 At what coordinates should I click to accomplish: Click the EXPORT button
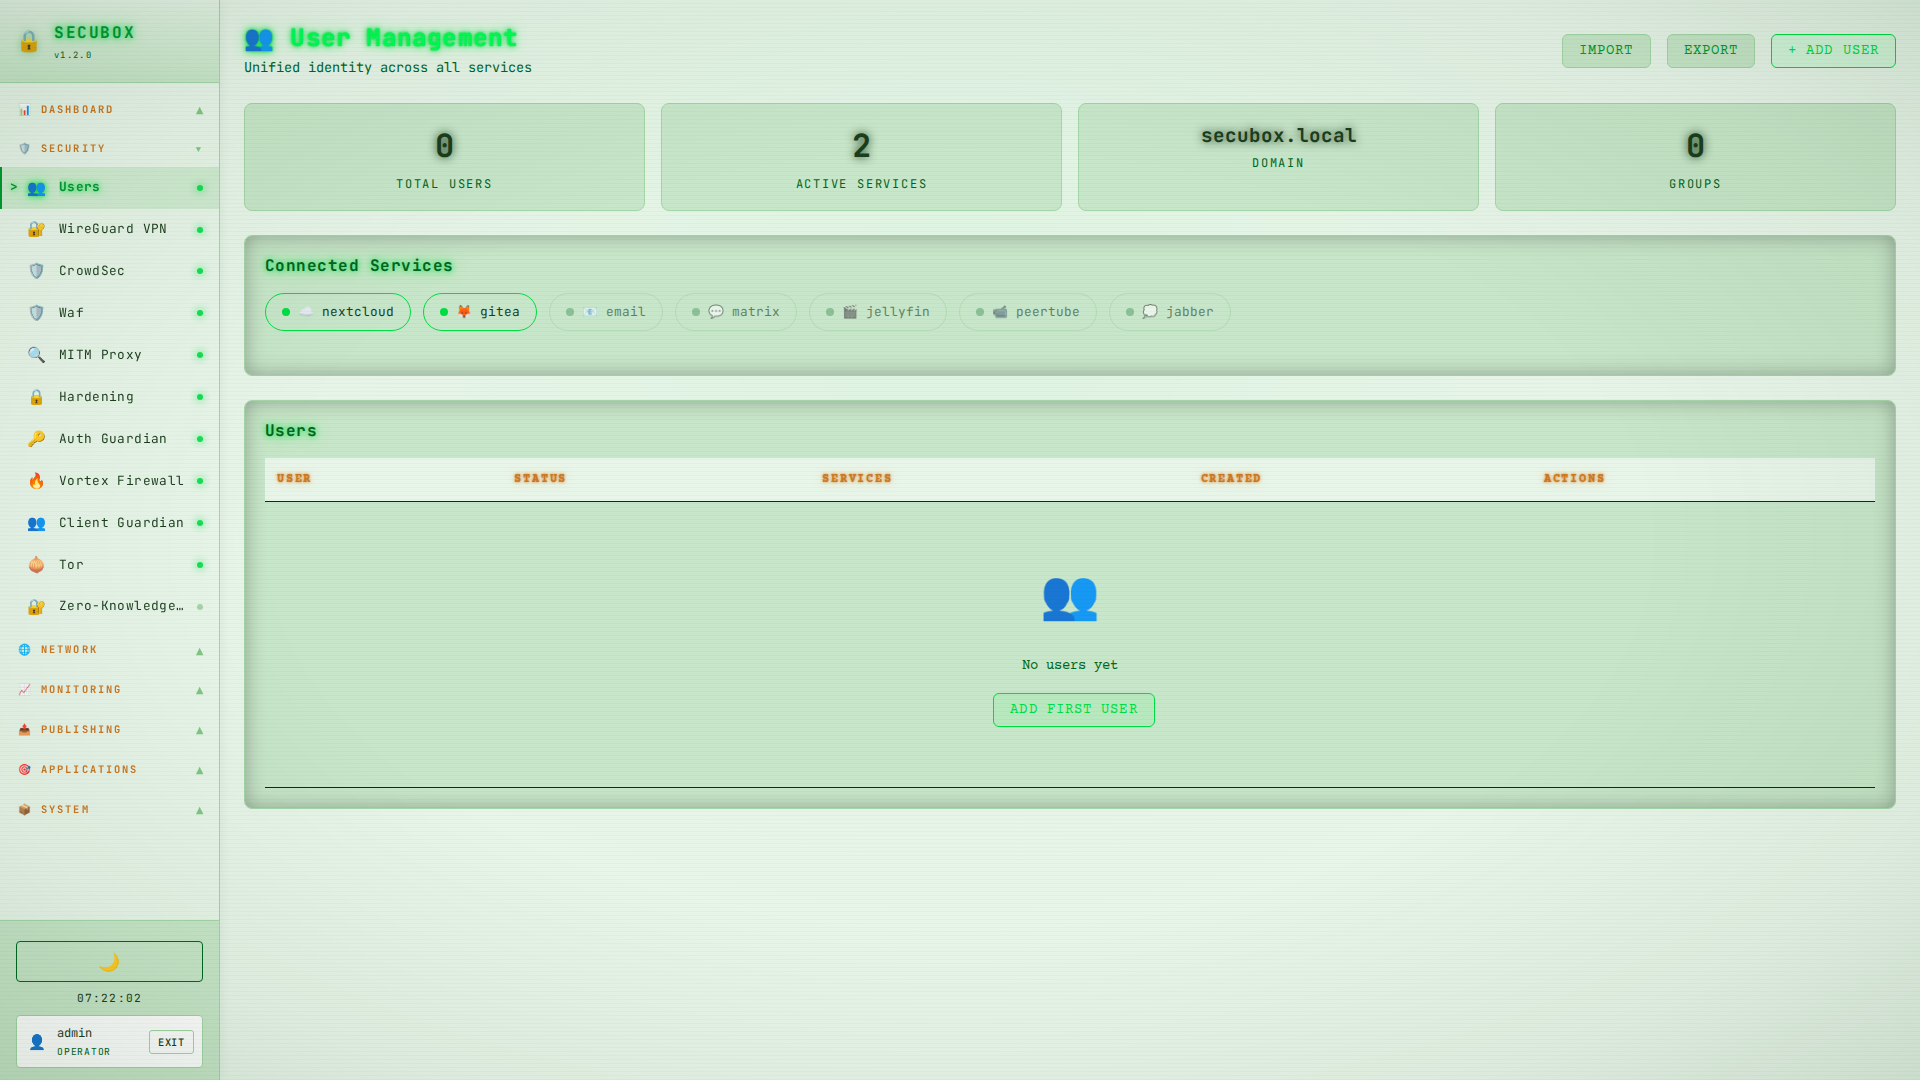[1710, 50]
